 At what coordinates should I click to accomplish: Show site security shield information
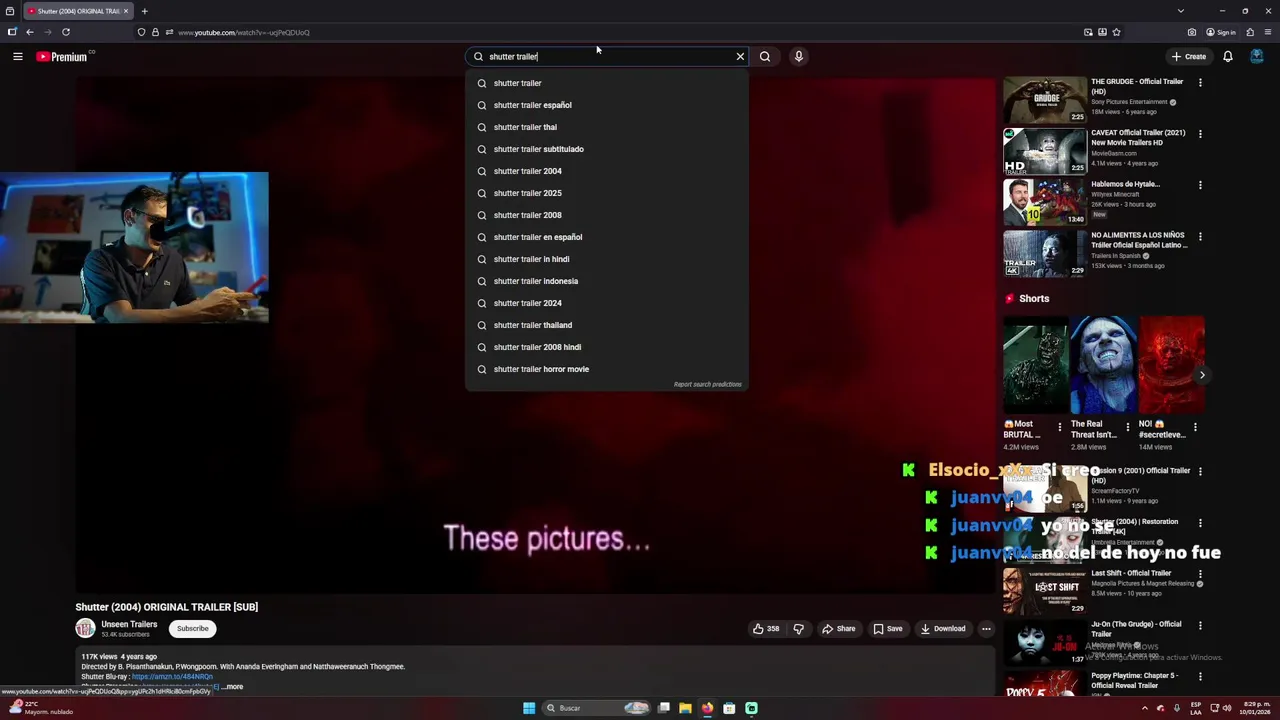click(x=141, y=32)
